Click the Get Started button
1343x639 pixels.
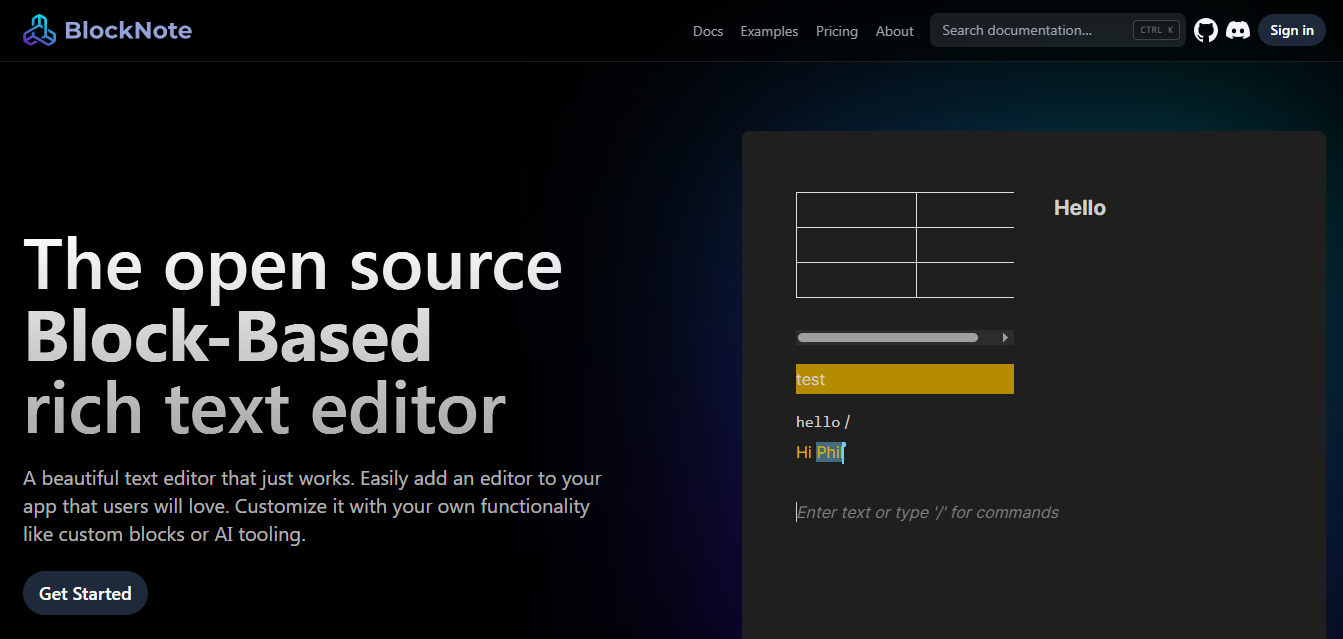pyautogui.click(x=85, y=593)
